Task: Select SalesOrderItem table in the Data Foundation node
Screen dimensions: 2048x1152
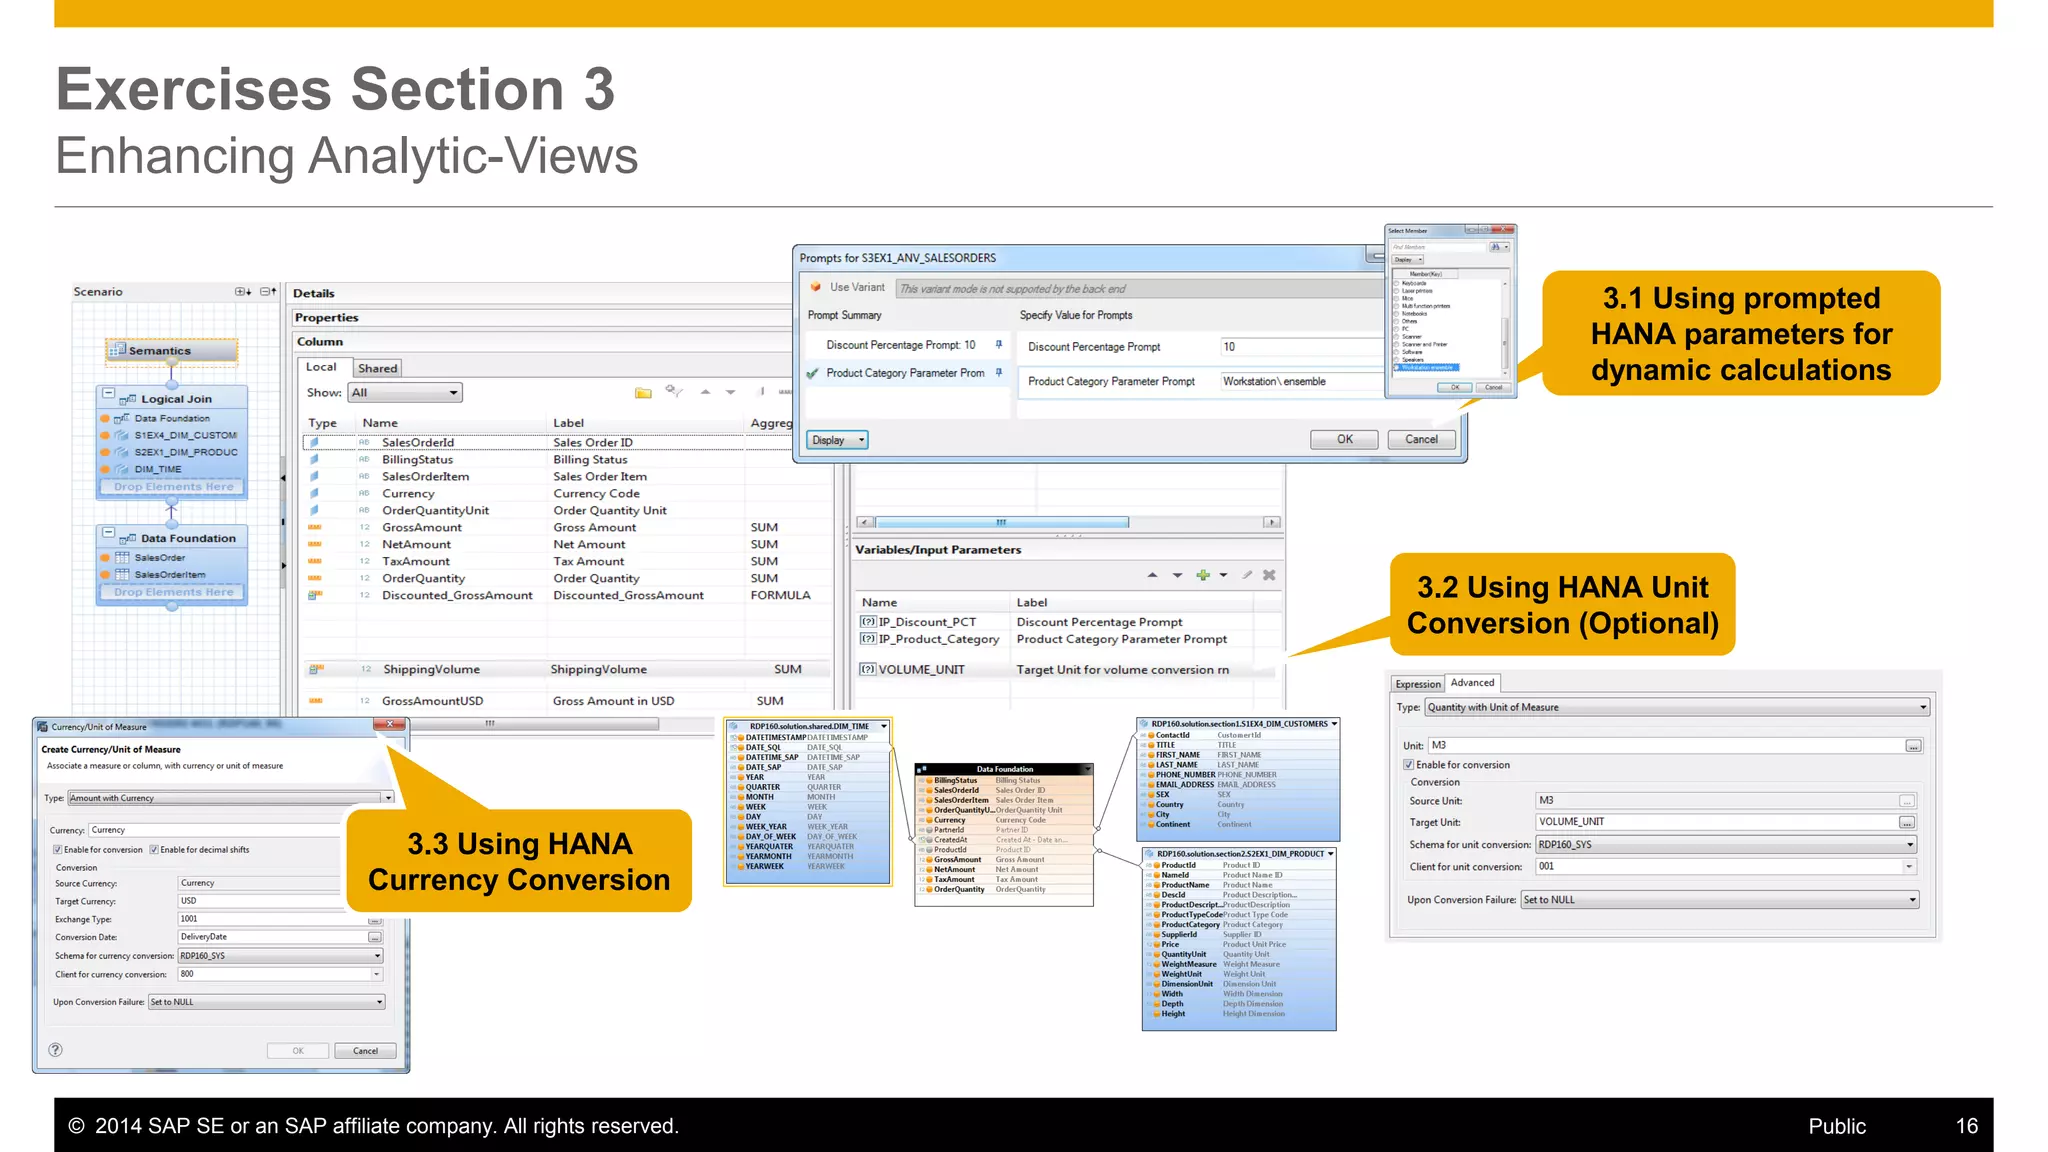Action: [170, 575]
